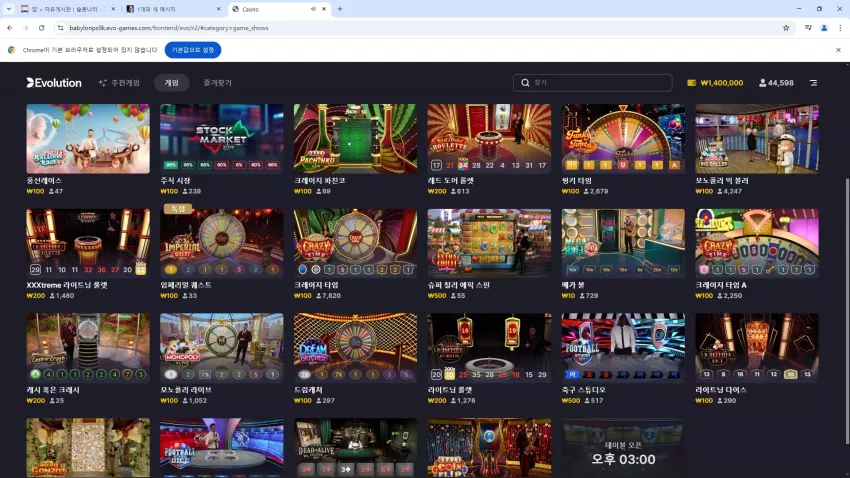Click the 기본값으로 설정 button
This screenshot has height=478, width=850.
tap(193, 50)
